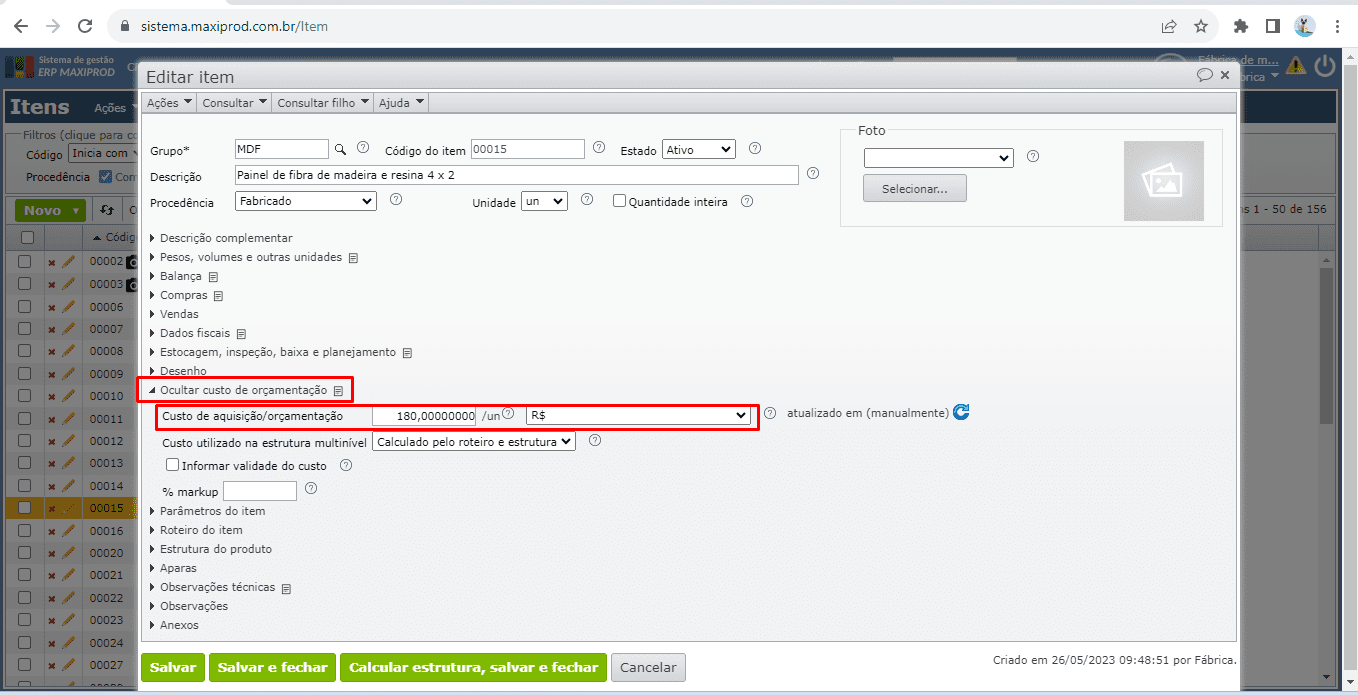Click help icon next to Procedência dropdown
Image resolution: width=1358 pixels, height=695 pixels.
coord(396,199)
